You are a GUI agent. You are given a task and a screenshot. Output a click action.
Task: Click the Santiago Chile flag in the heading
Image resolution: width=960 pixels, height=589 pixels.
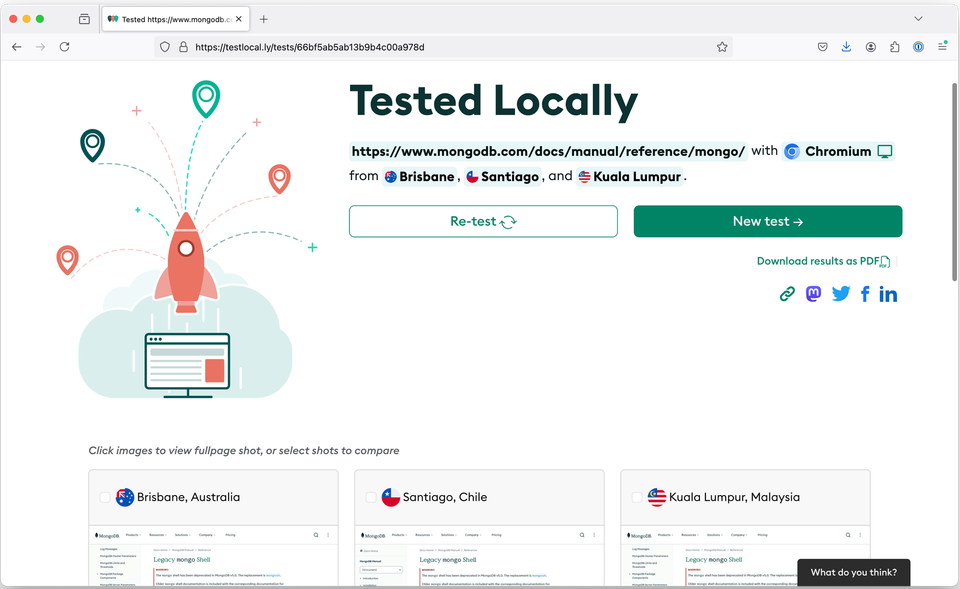pyautogui.click(x=472, y=177)
